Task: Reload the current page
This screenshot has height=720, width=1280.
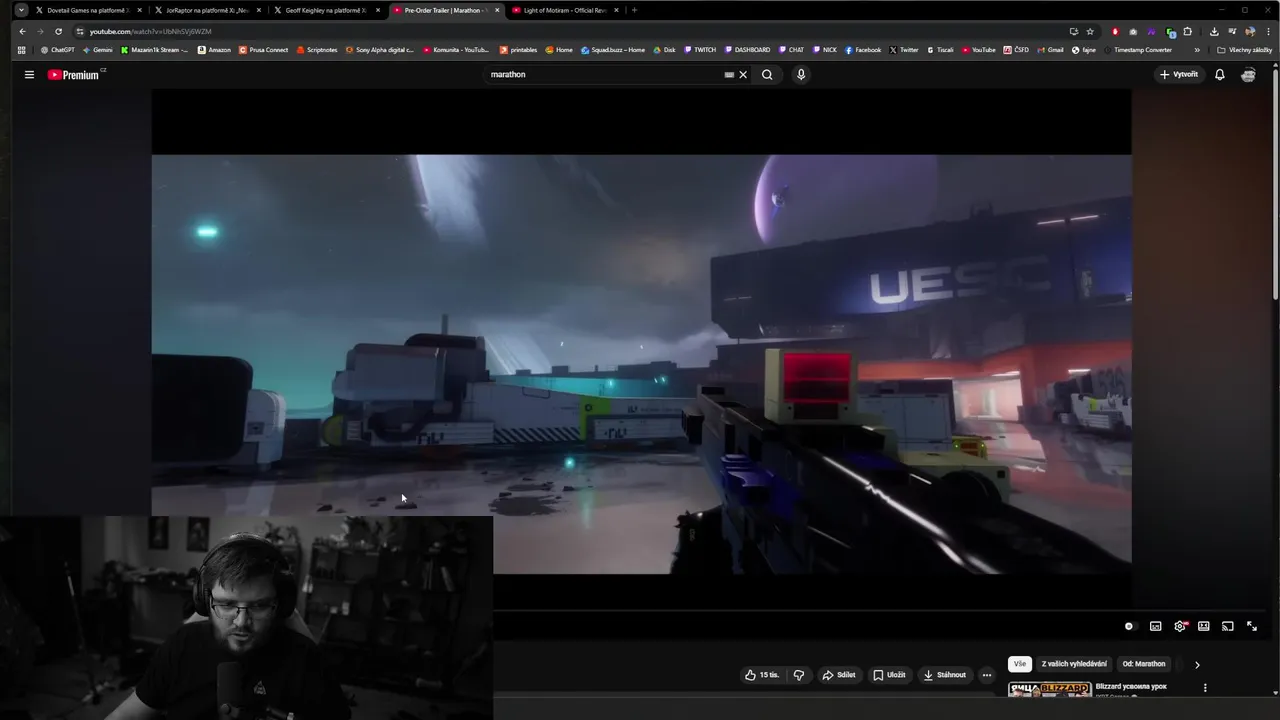Action: (x=58, y=31)
